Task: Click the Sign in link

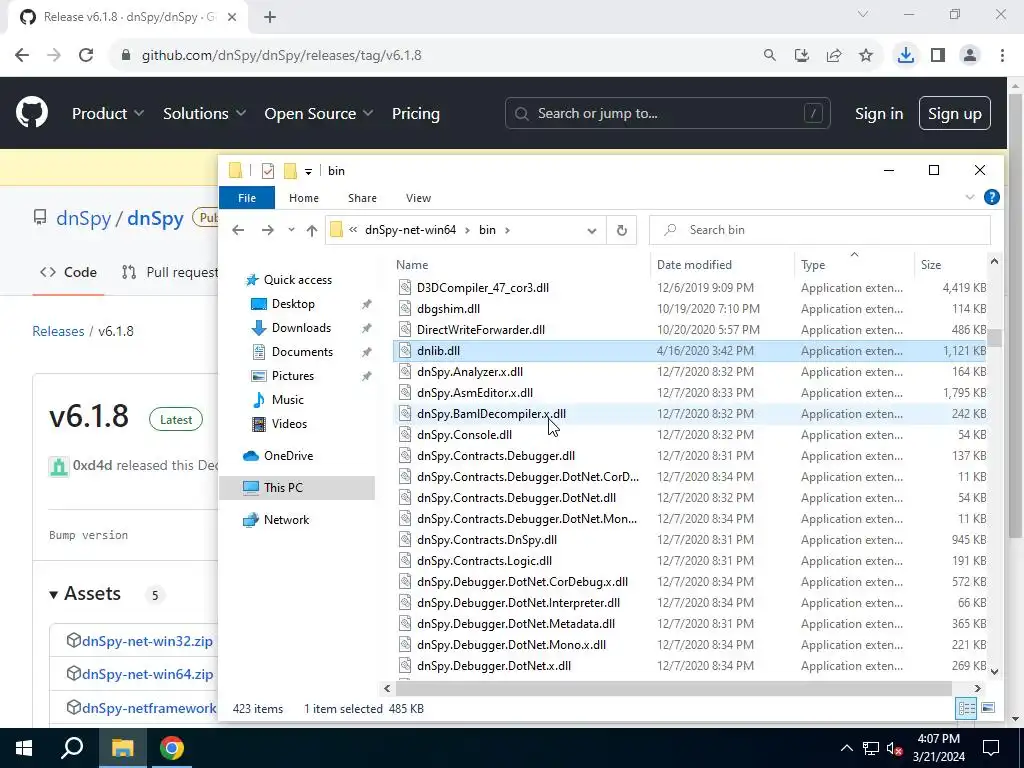Action: [x=879, y=113]
